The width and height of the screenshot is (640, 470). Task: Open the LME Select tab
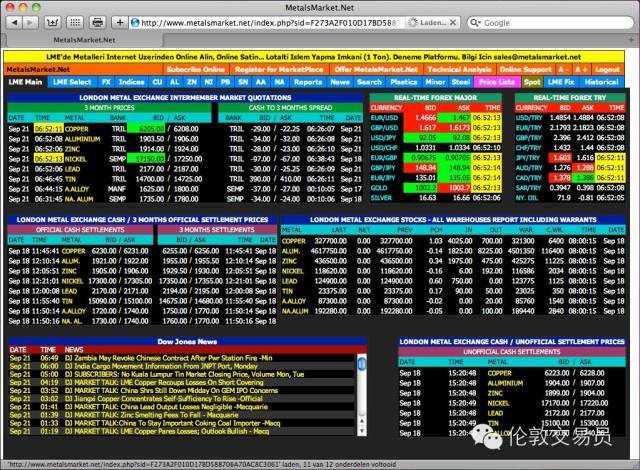(72, 82)
